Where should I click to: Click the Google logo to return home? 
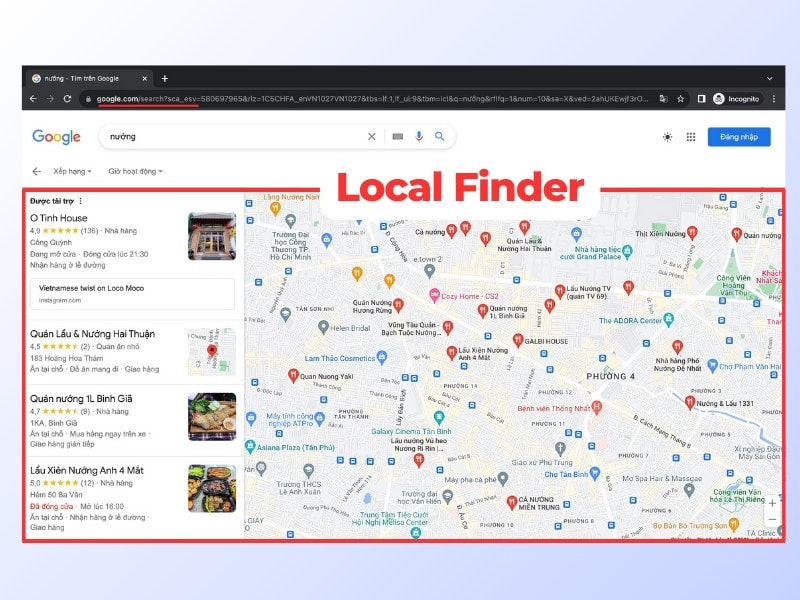56,136
